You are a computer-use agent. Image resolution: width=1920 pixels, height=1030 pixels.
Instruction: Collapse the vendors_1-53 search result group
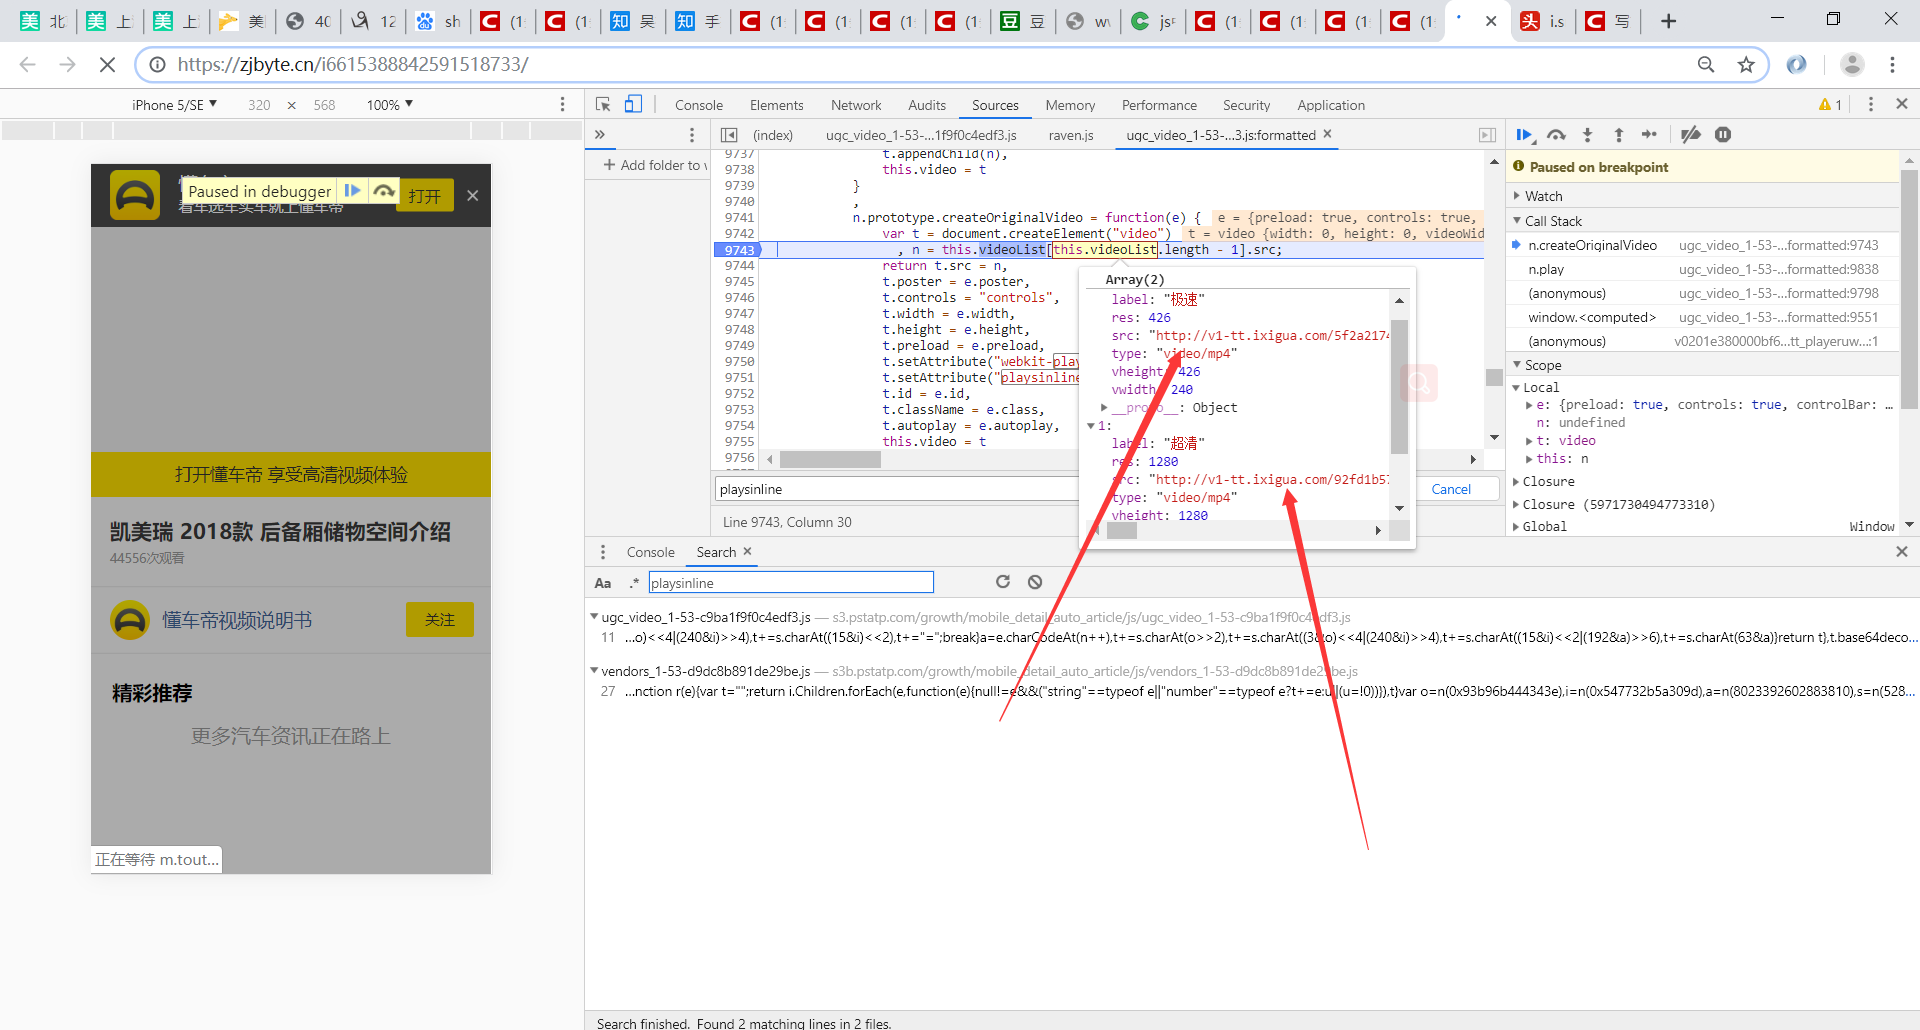(x=595, y=671)
